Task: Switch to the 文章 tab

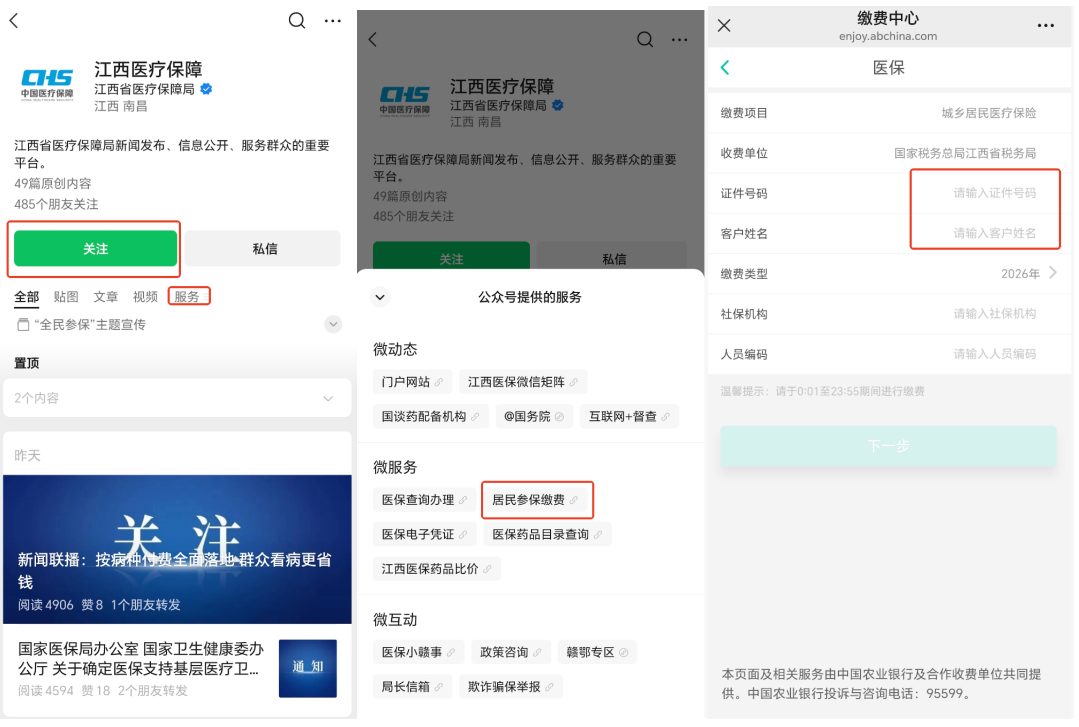Action: tap(106, 297)
